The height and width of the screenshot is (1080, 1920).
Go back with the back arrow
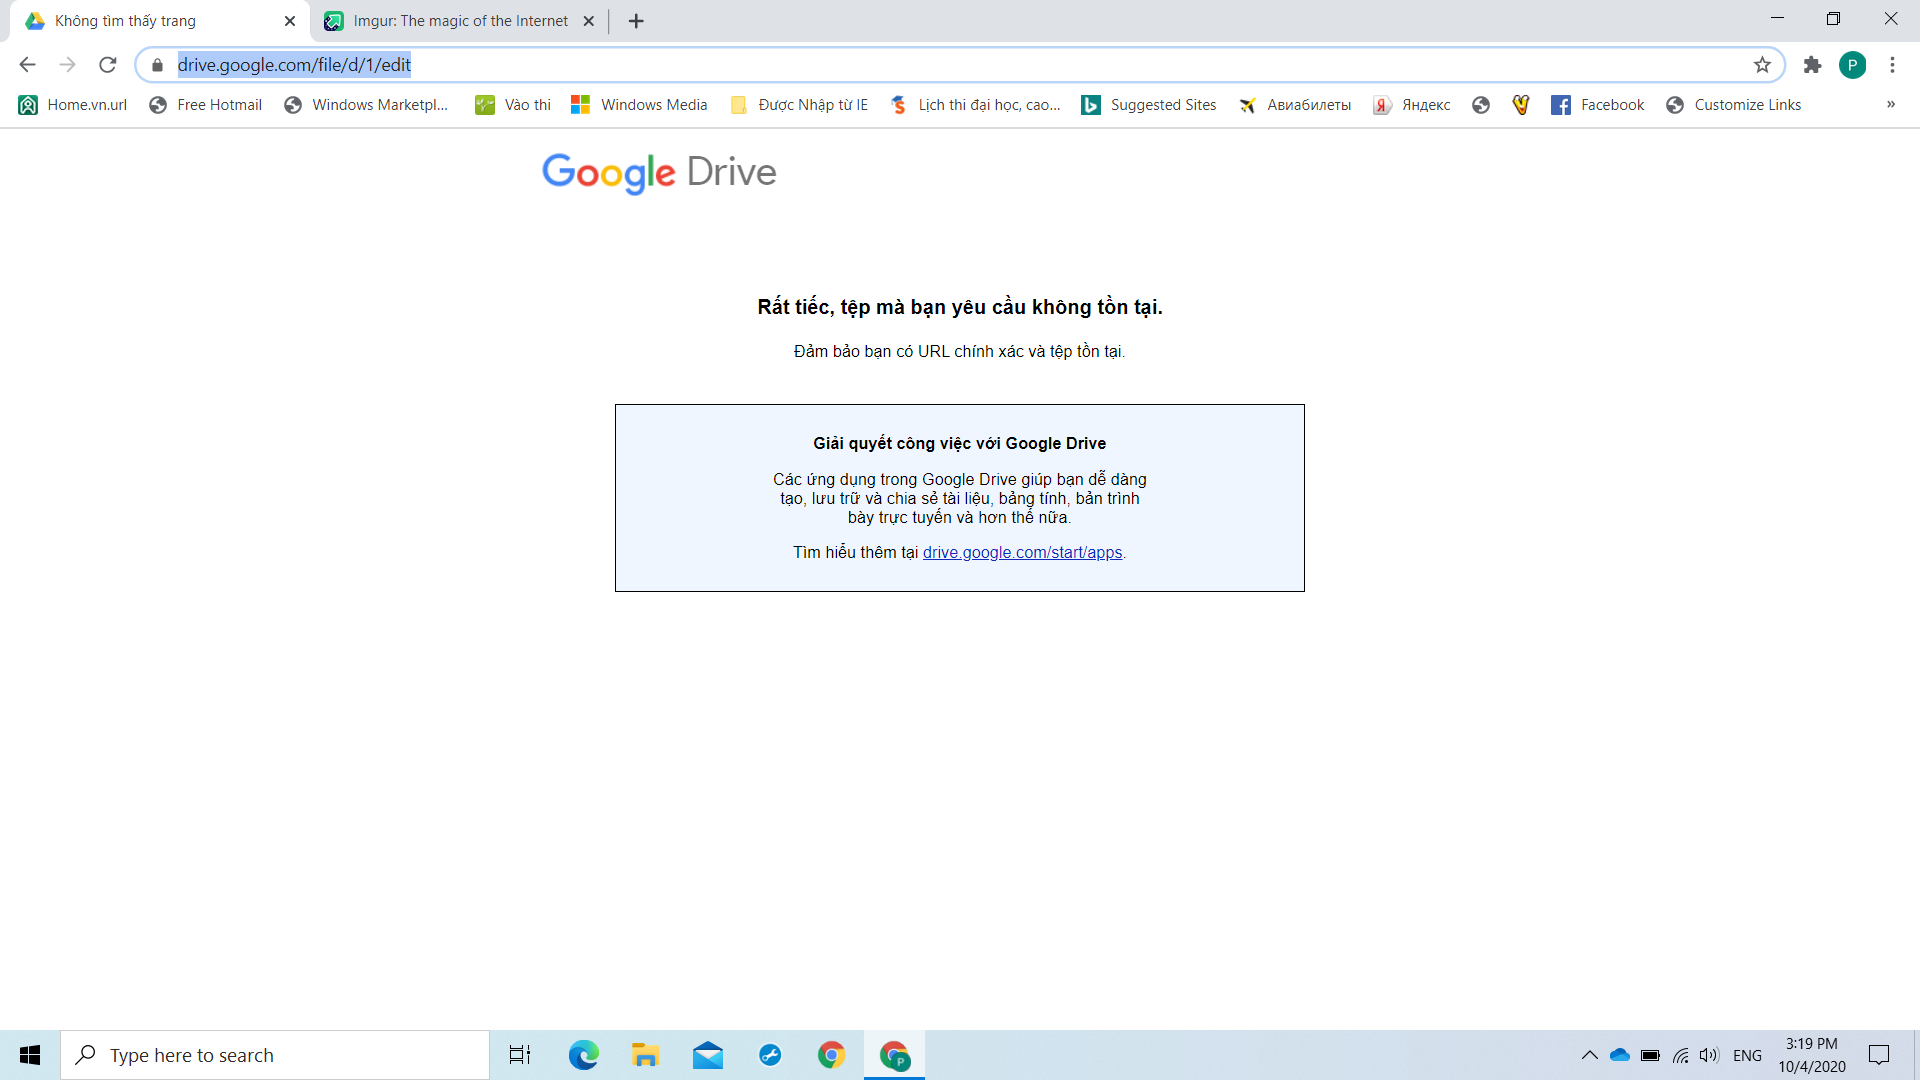click(27, 65)
